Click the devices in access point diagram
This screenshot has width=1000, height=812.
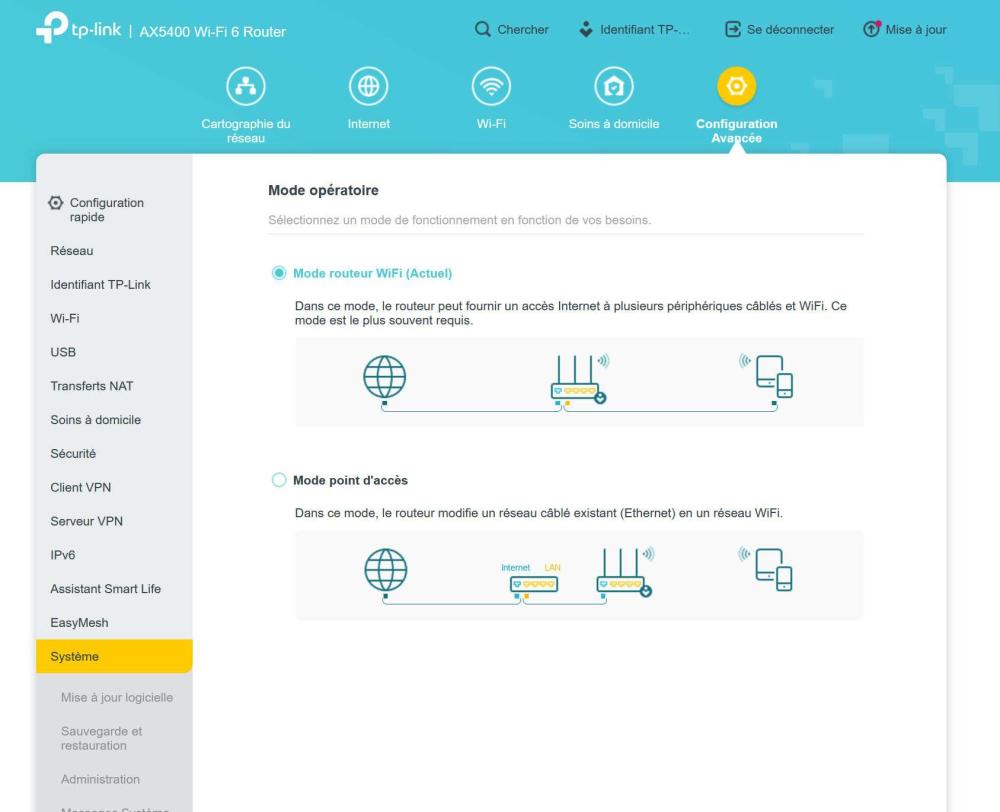[x=767, y=569]
